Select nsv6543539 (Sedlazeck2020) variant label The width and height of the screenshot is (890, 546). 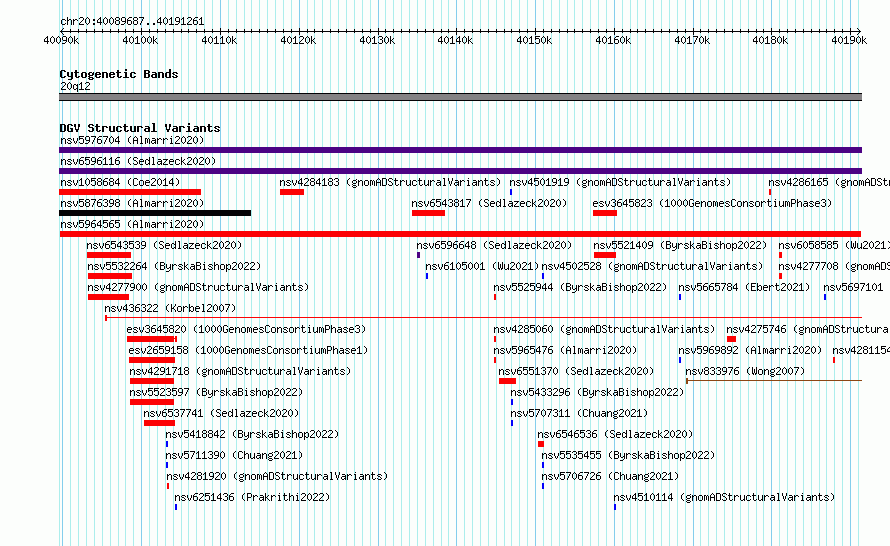[x=165, y=245]
